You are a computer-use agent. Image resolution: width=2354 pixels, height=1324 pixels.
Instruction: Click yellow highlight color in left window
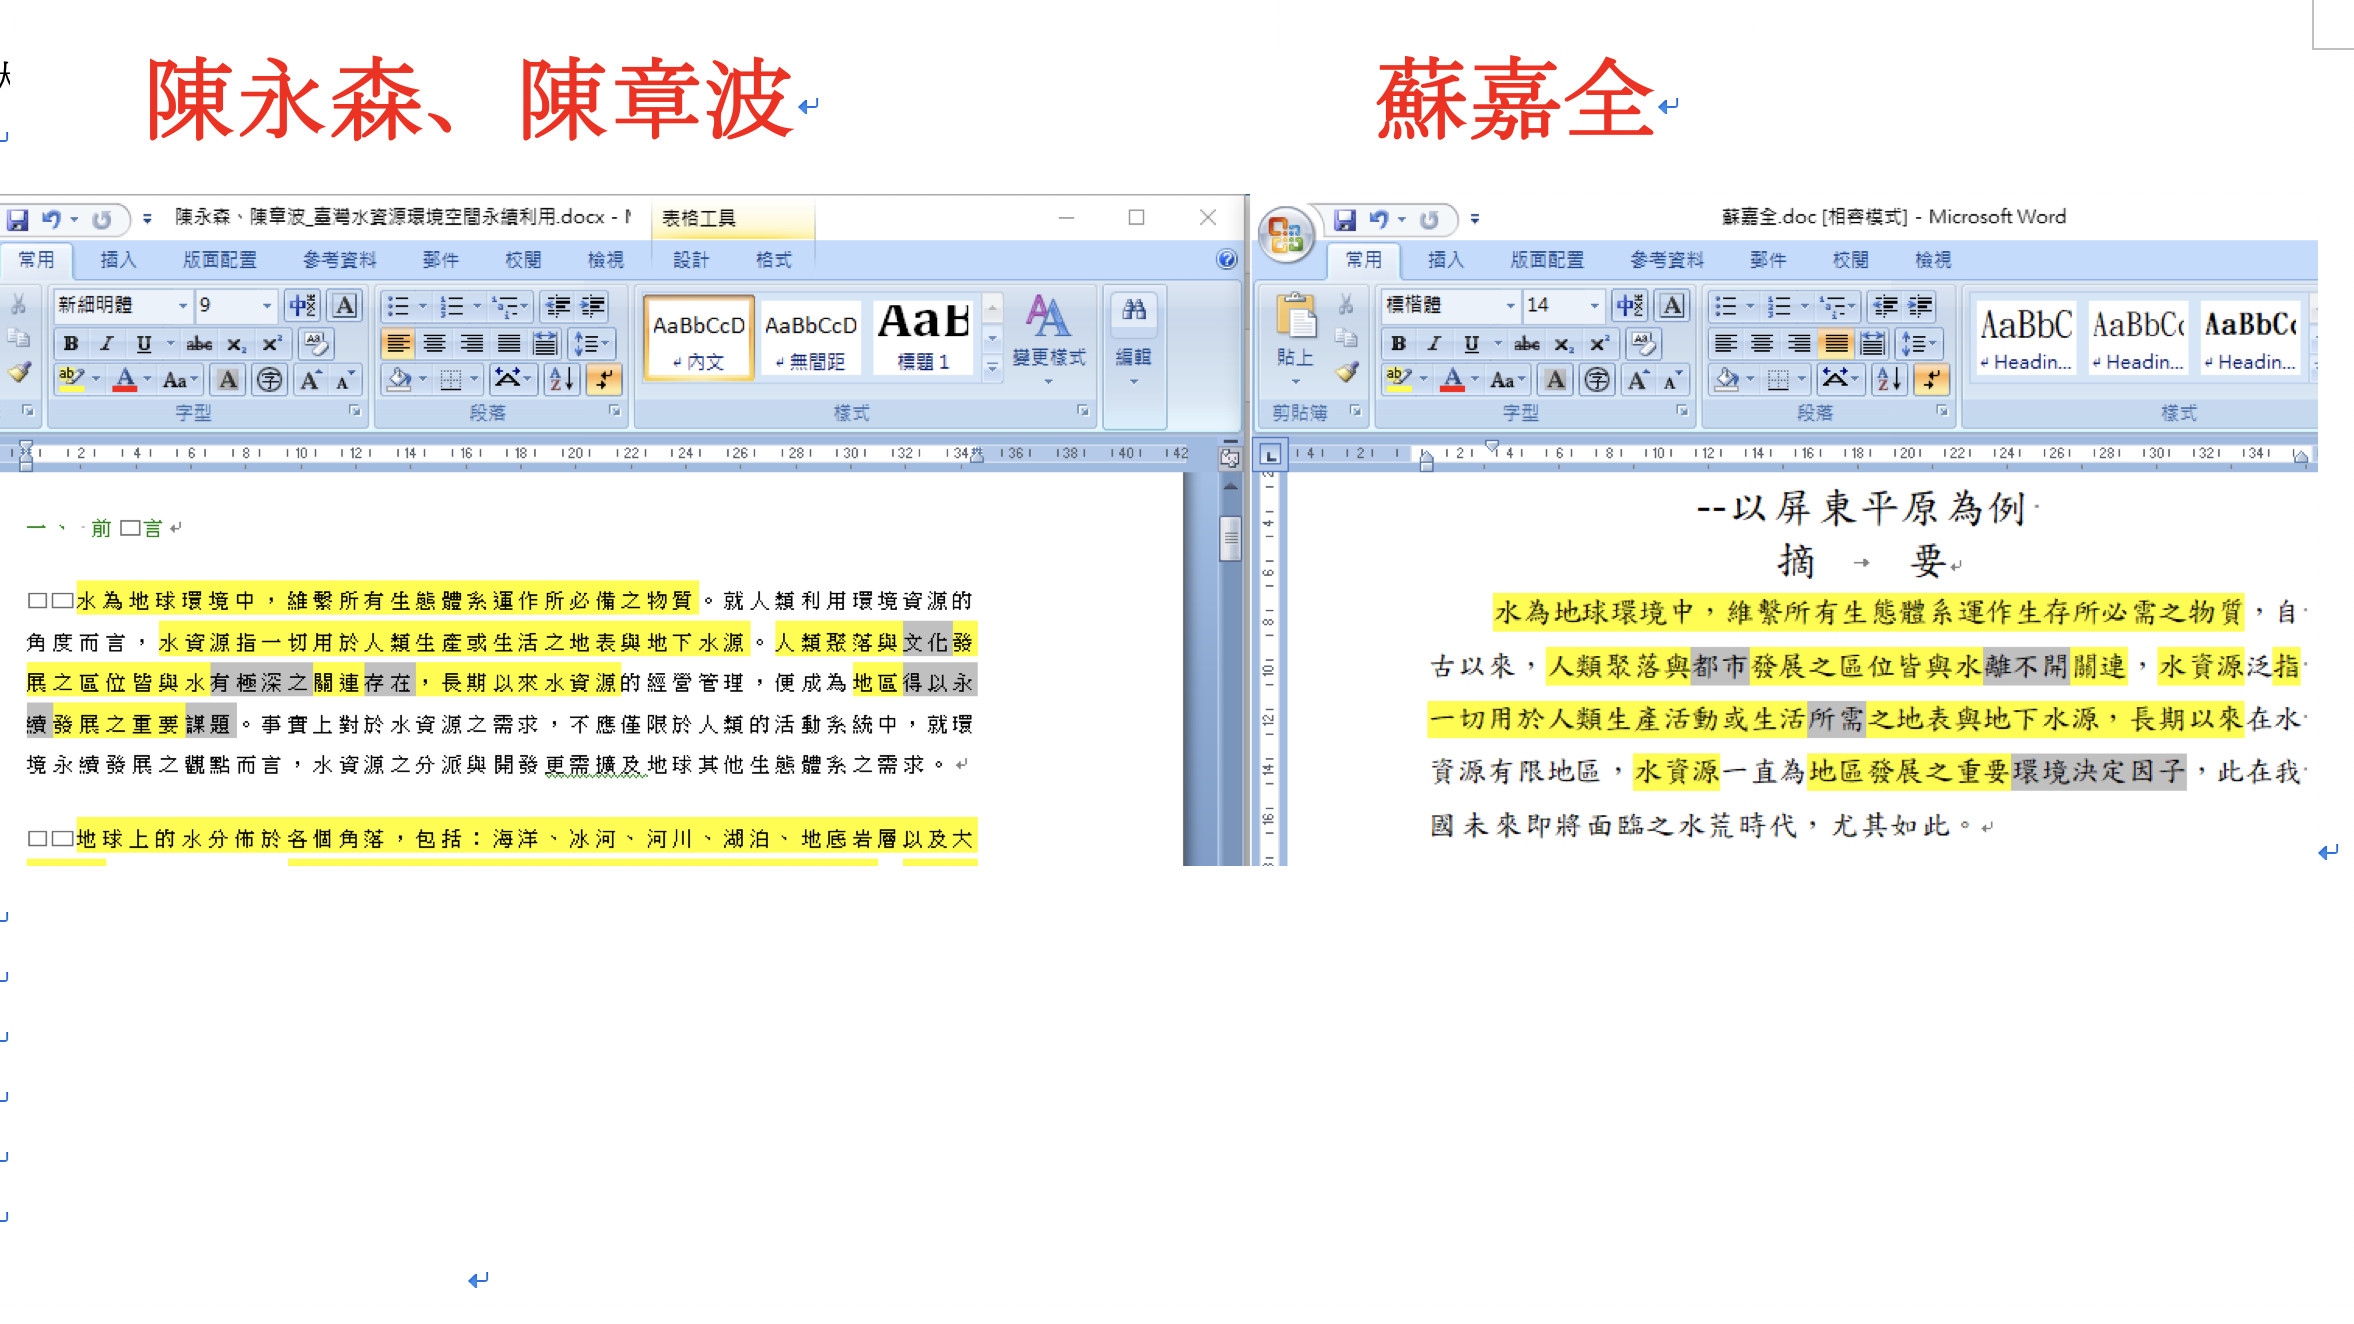[71, 380]
